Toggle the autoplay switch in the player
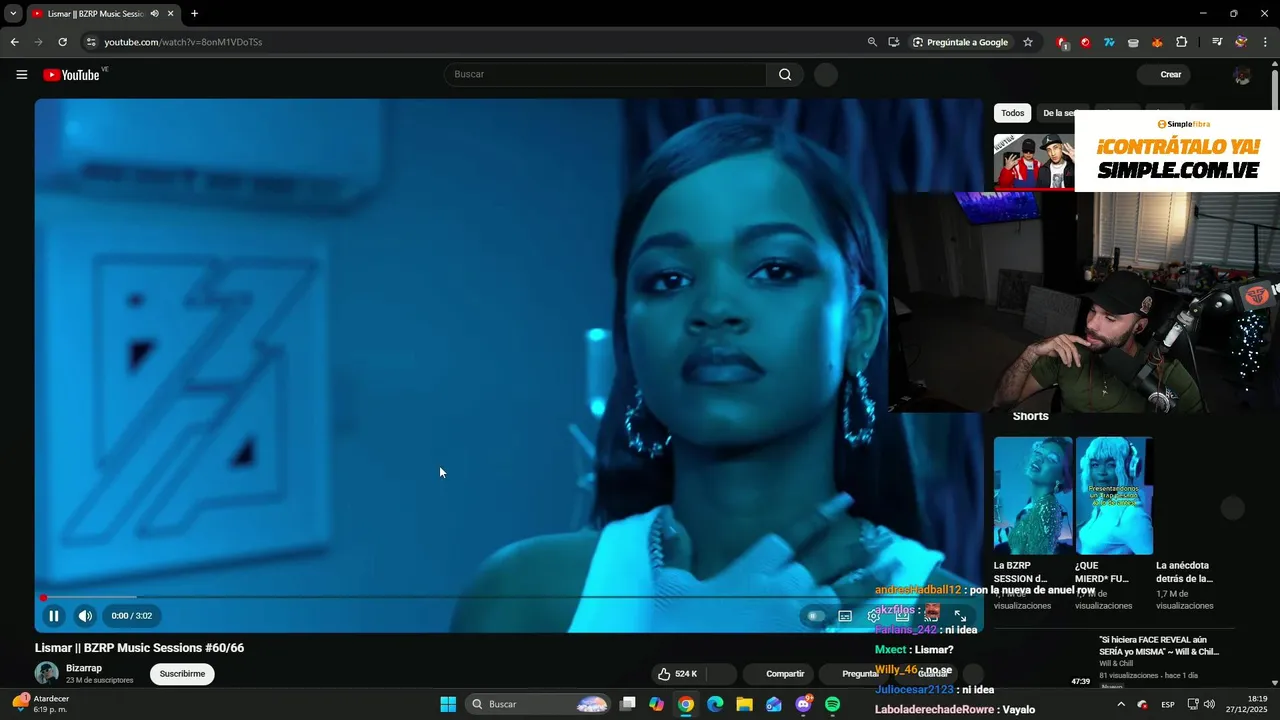The height and width of the screenshot is (720, 1280). tap(816, 616)
